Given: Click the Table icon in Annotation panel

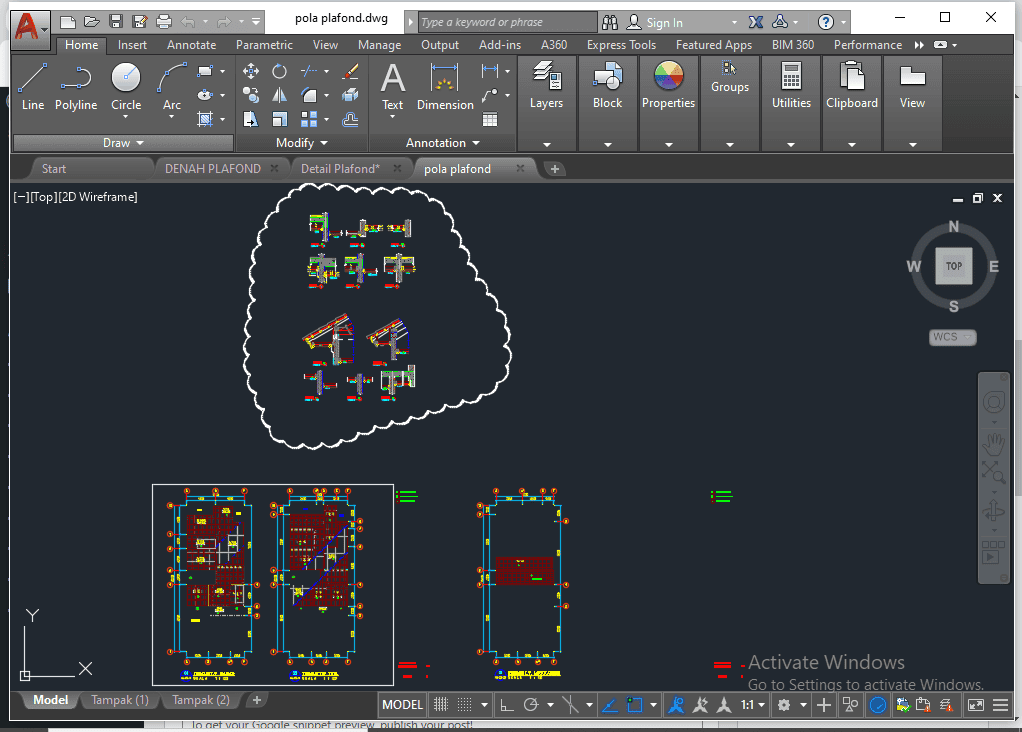Looking at the screenshot, I should coord(490,119).
